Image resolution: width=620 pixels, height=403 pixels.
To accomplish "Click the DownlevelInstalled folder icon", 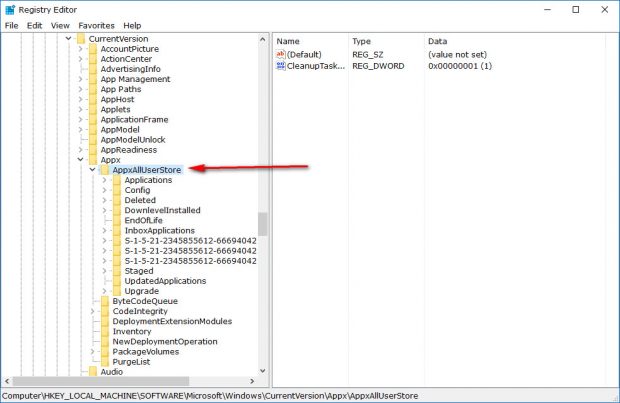I will pyautogui.click(x=117, y=210).
